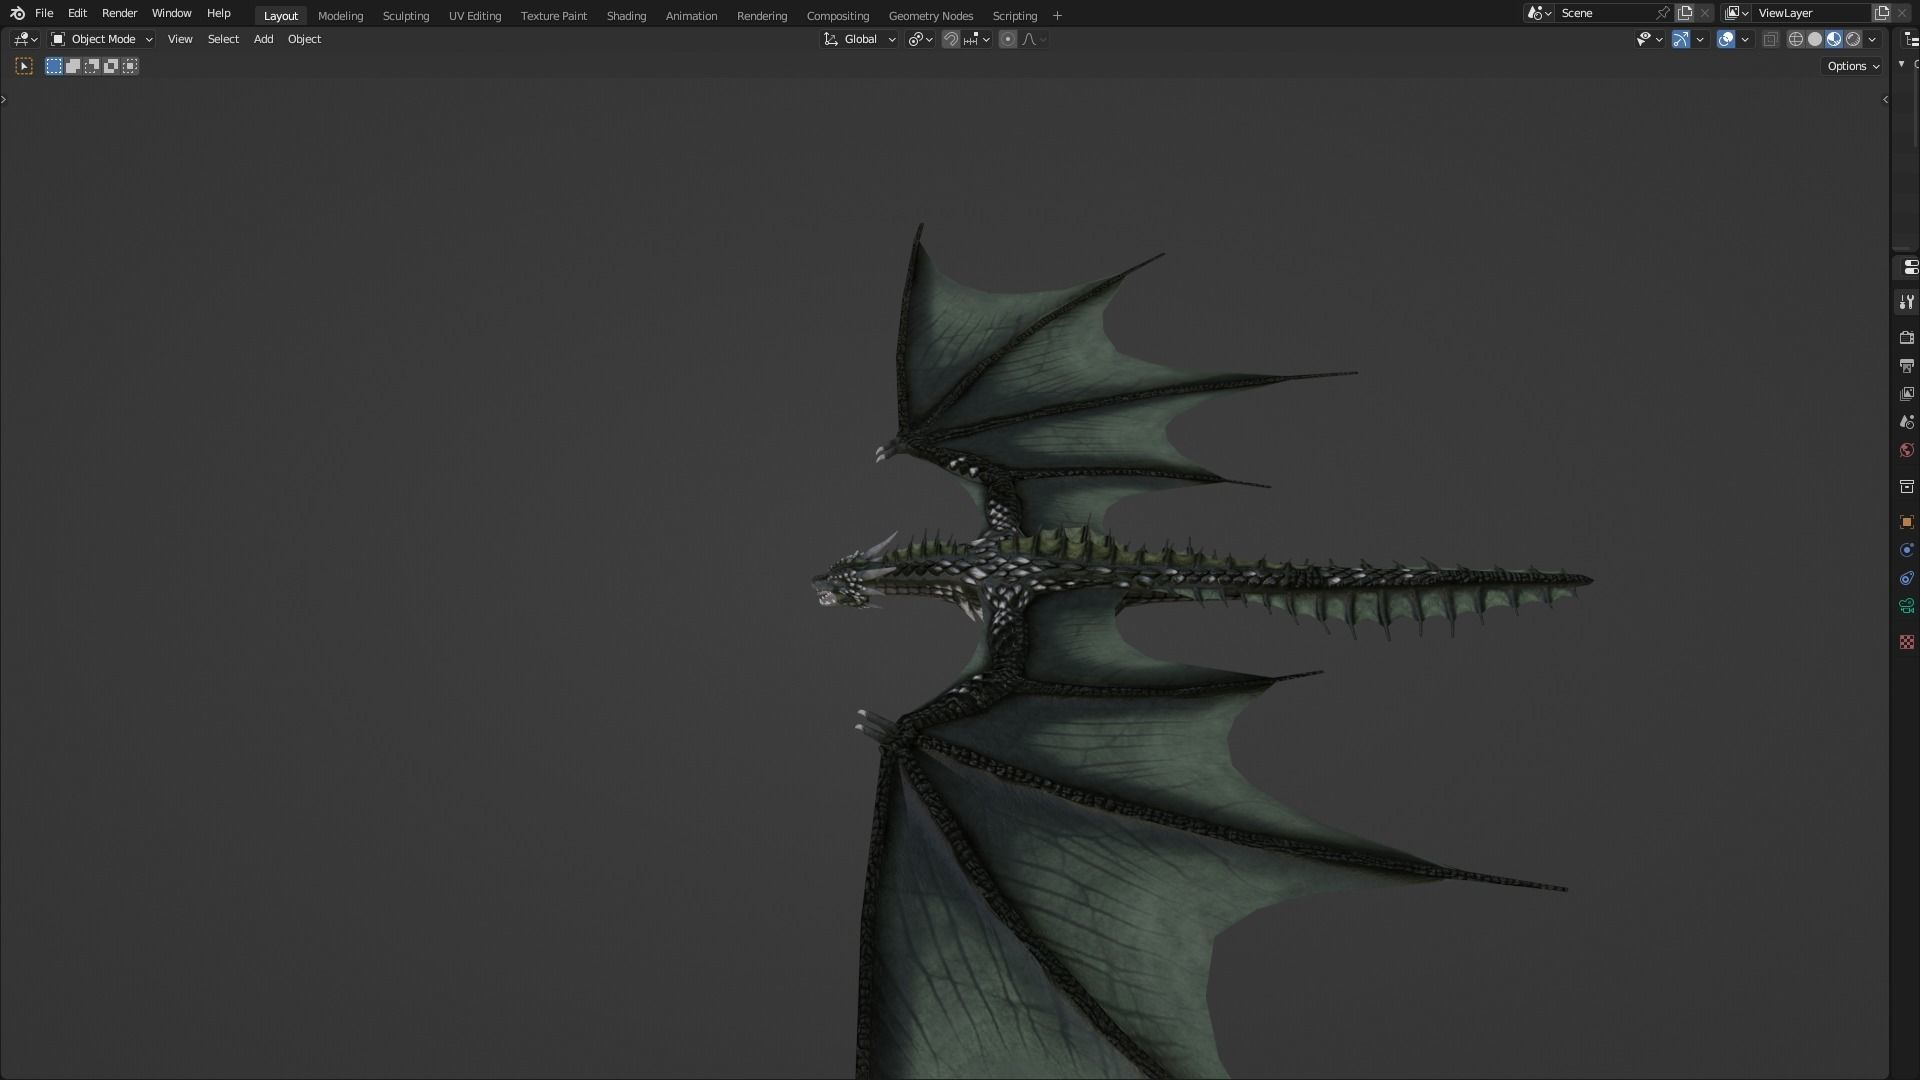Screen dimensions: 1920x1080
Task: Click the Blender logo icon
Action: pyautogui.click(x=17, y=13)
